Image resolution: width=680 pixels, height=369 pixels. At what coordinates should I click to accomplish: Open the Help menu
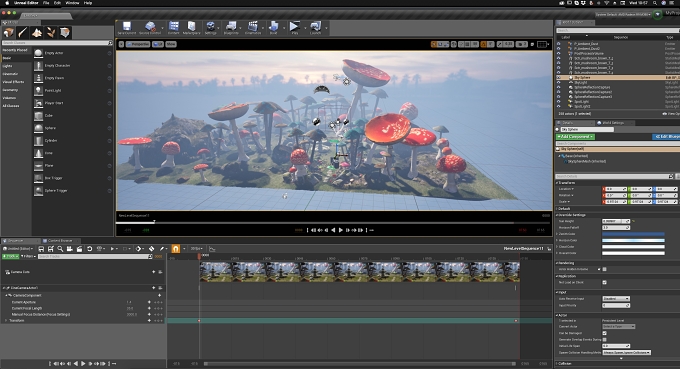pos(88,3)
